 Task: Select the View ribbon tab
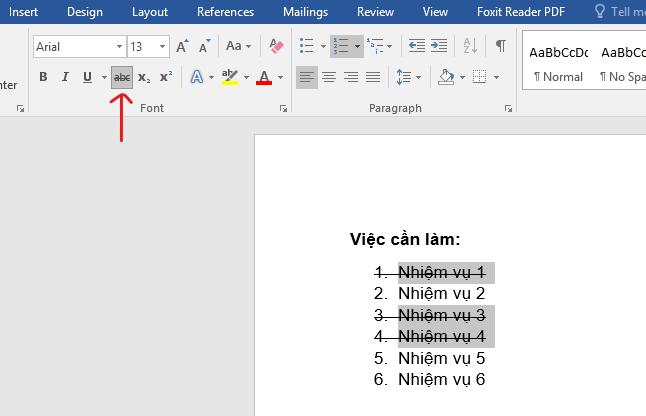tap(435, 12)
